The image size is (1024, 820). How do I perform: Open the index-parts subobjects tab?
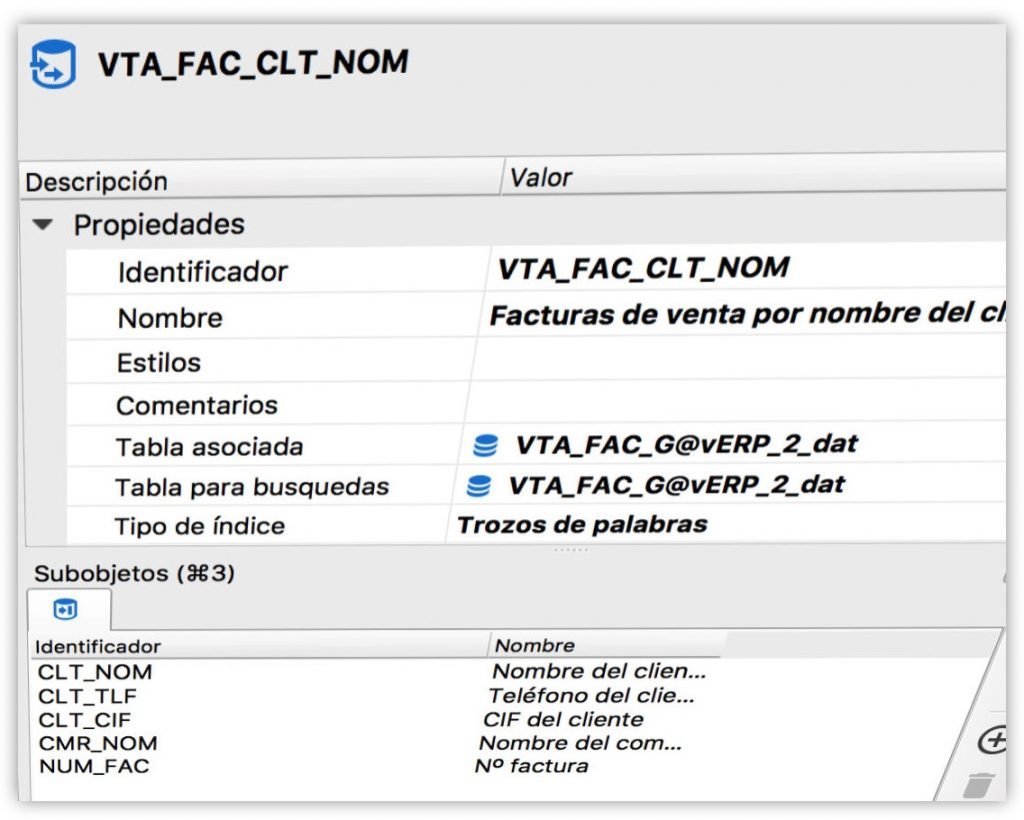(x=66, y=609)
